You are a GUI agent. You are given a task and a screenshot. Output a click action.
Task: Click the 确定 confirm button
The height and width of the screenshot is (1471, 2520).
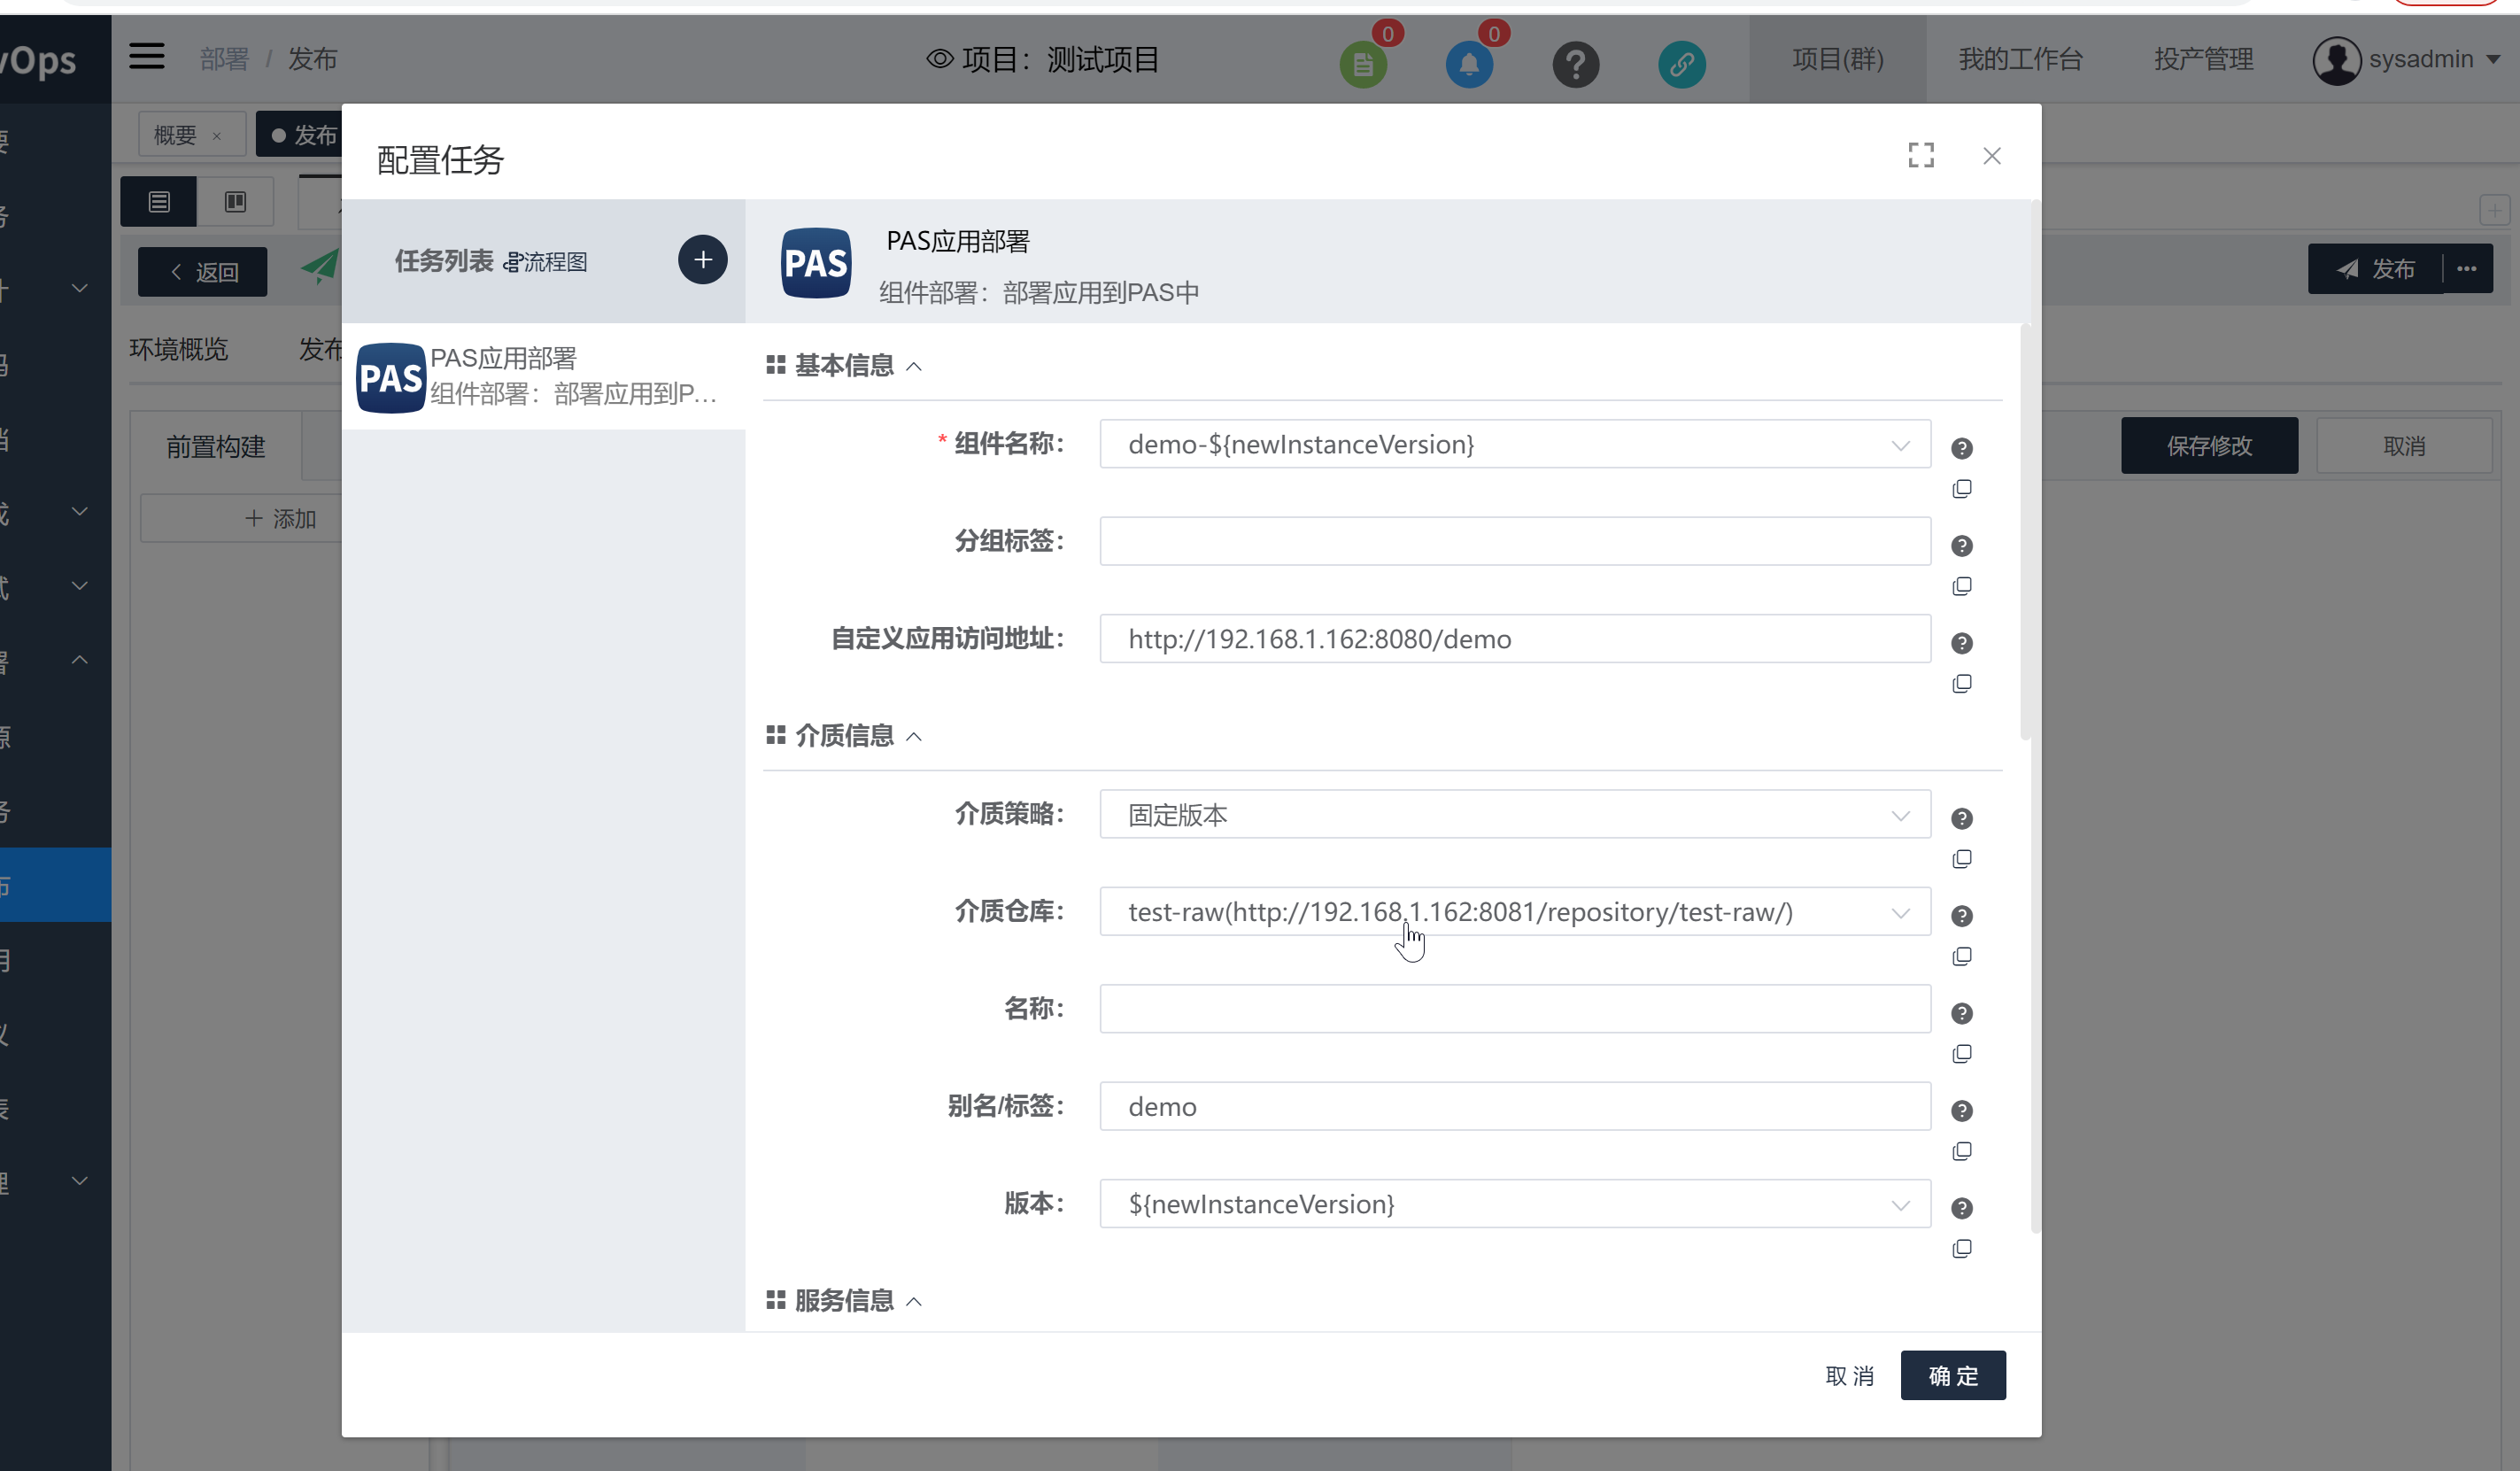point(1952,1376)
